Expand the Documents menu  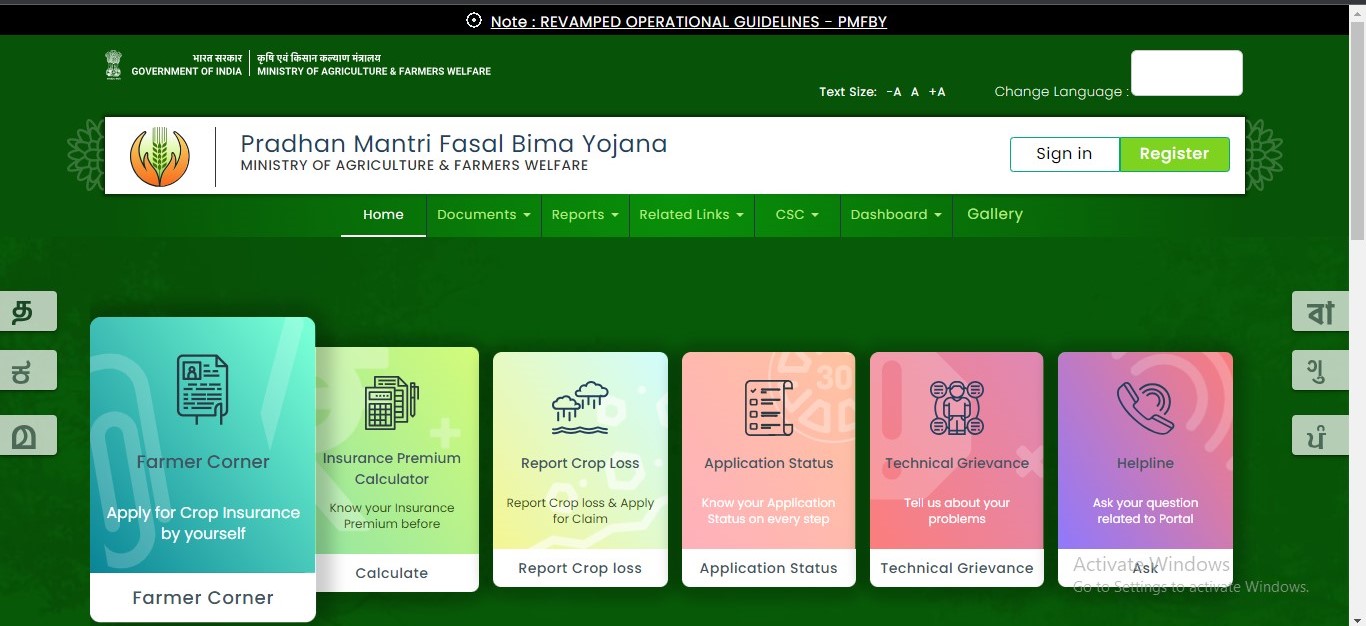pos(484,215)
